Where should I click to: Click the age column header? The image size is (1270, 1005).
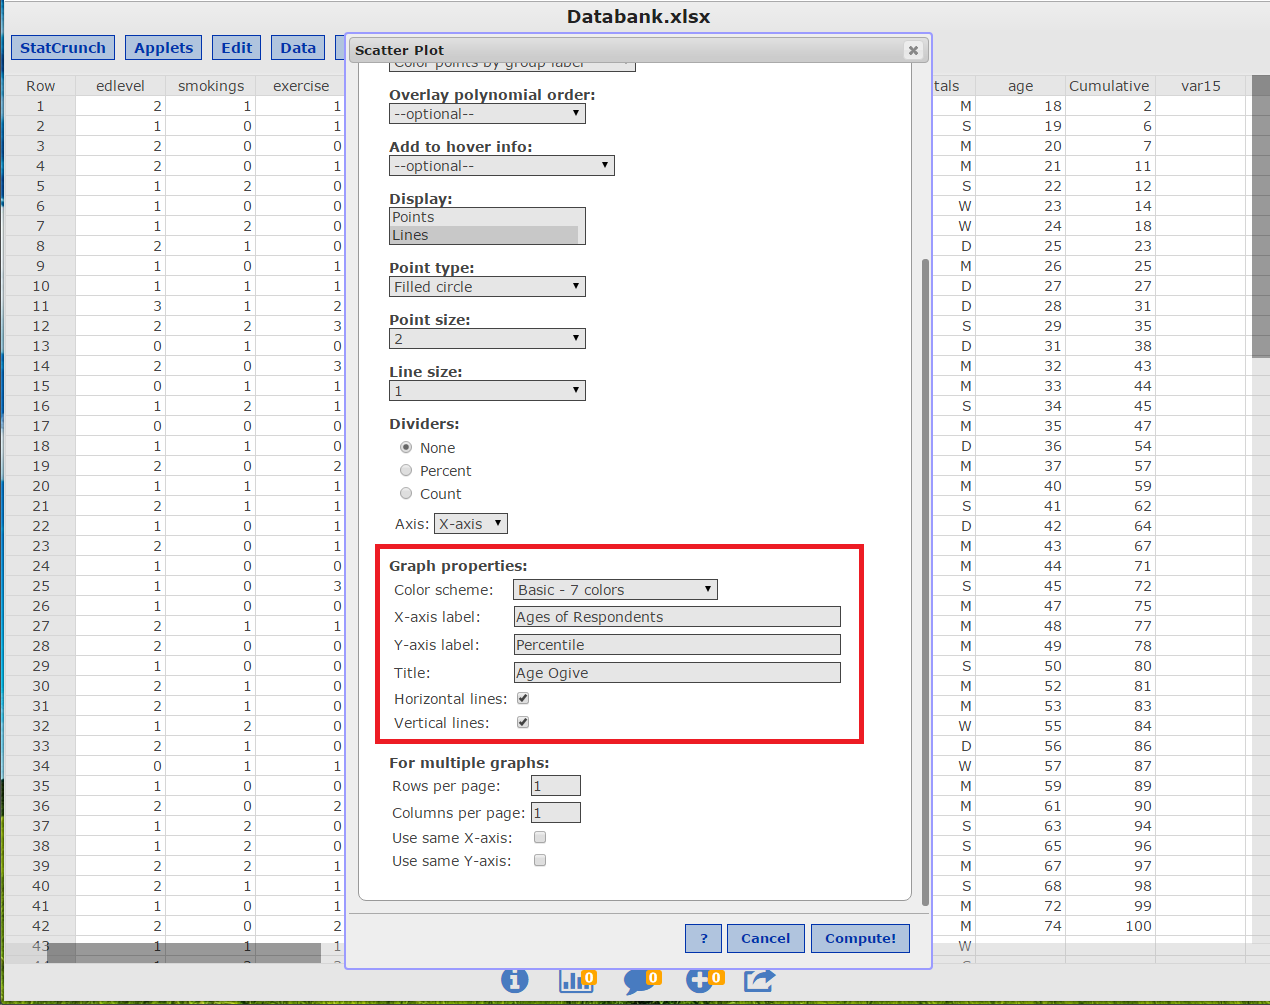click(x=1021, y=86)
